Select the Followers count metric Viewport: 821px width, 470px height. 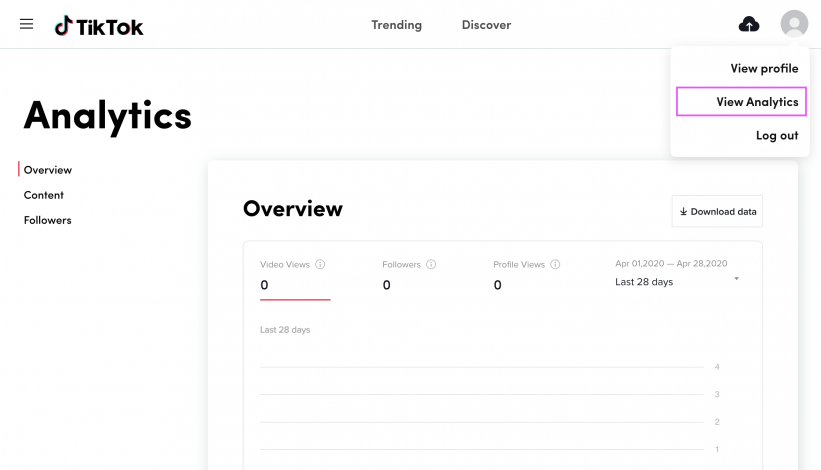[409, 276]
